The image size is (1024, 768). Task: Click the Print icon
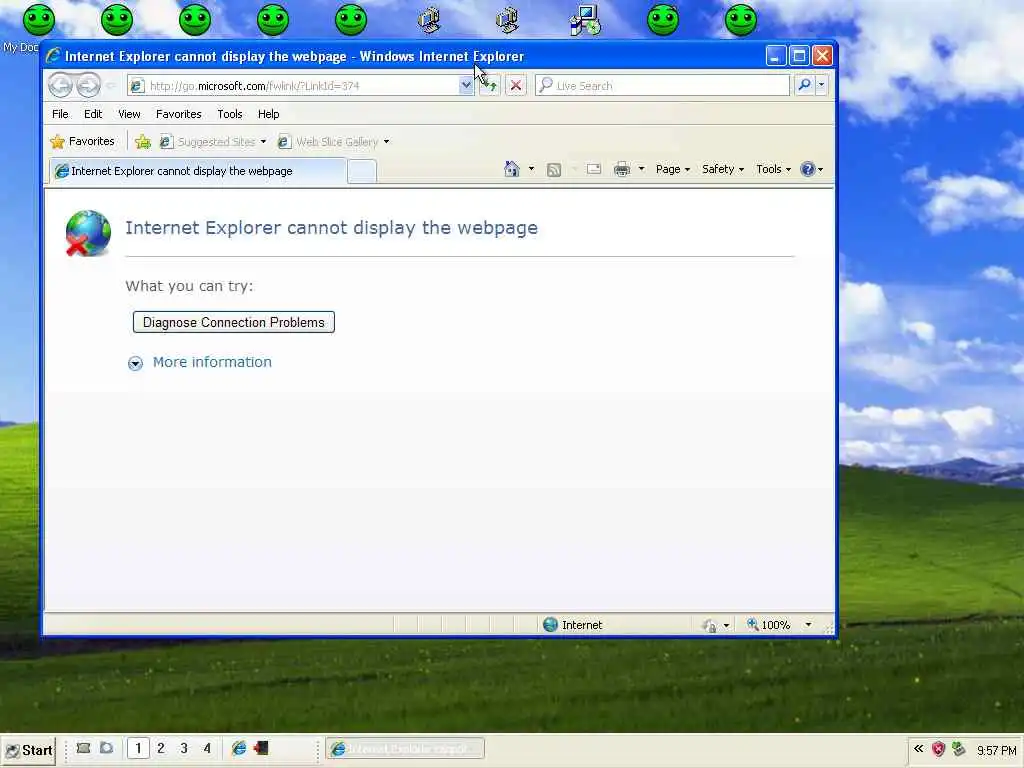pyautogui.click(x=622, y=169)
